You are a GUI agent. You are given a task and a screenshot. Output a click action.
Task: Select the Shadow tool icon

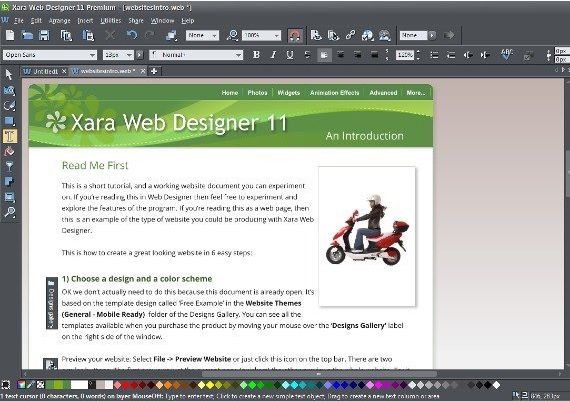pos(9,182)
